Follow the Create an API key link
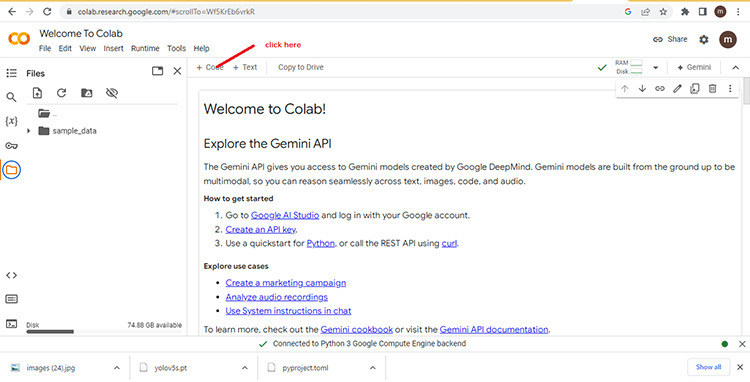The height and width of the screenshot is (382, 750). coord(261,229)
